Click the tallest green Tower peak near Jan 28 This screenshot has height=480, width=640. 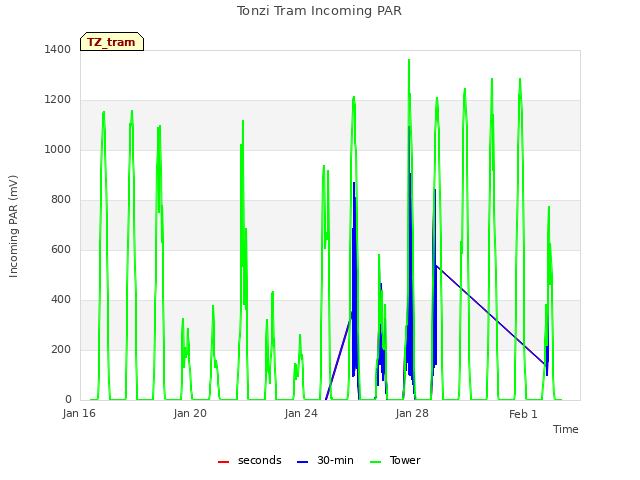(x=409, y=61)
